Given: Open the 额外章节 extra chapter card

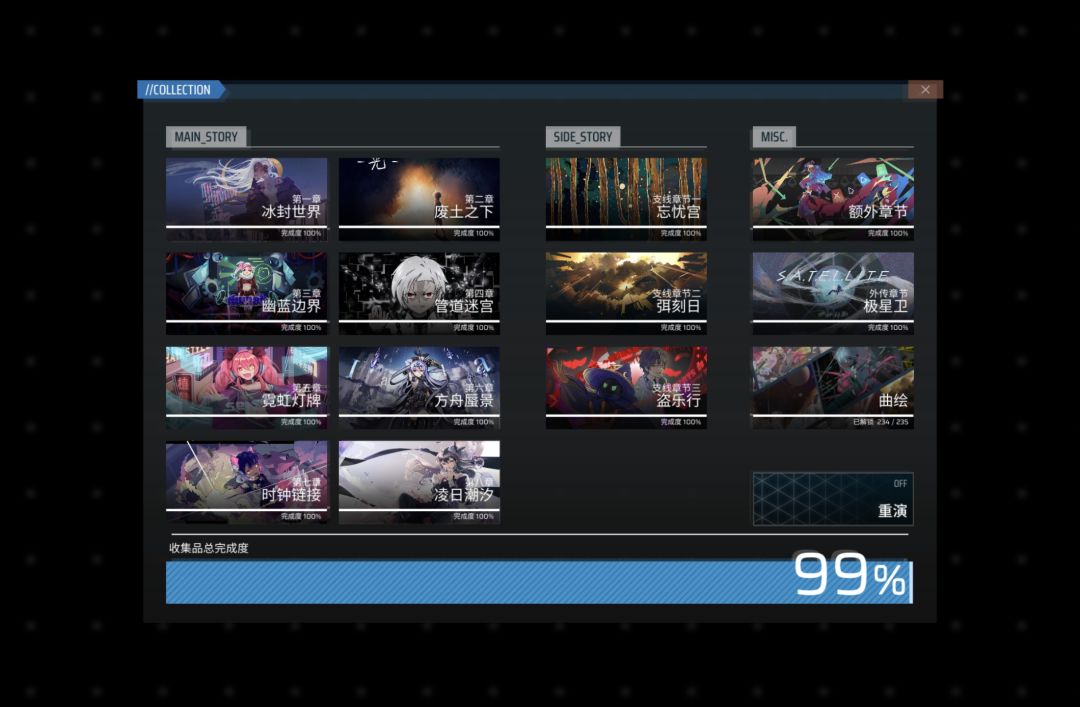Looking at the screenshot, I should [833, 198].
